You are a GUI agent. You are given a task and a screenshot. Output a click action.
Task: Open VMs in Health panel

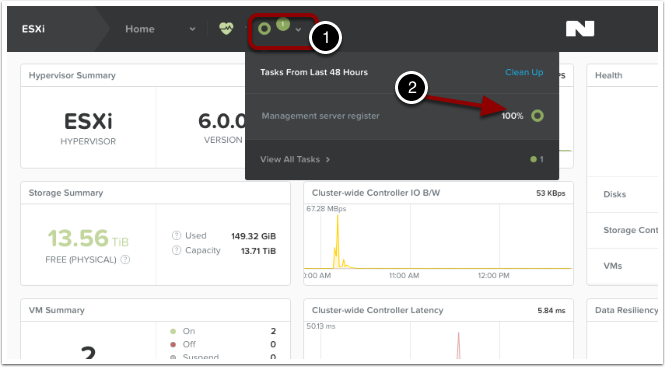point(612,266)
